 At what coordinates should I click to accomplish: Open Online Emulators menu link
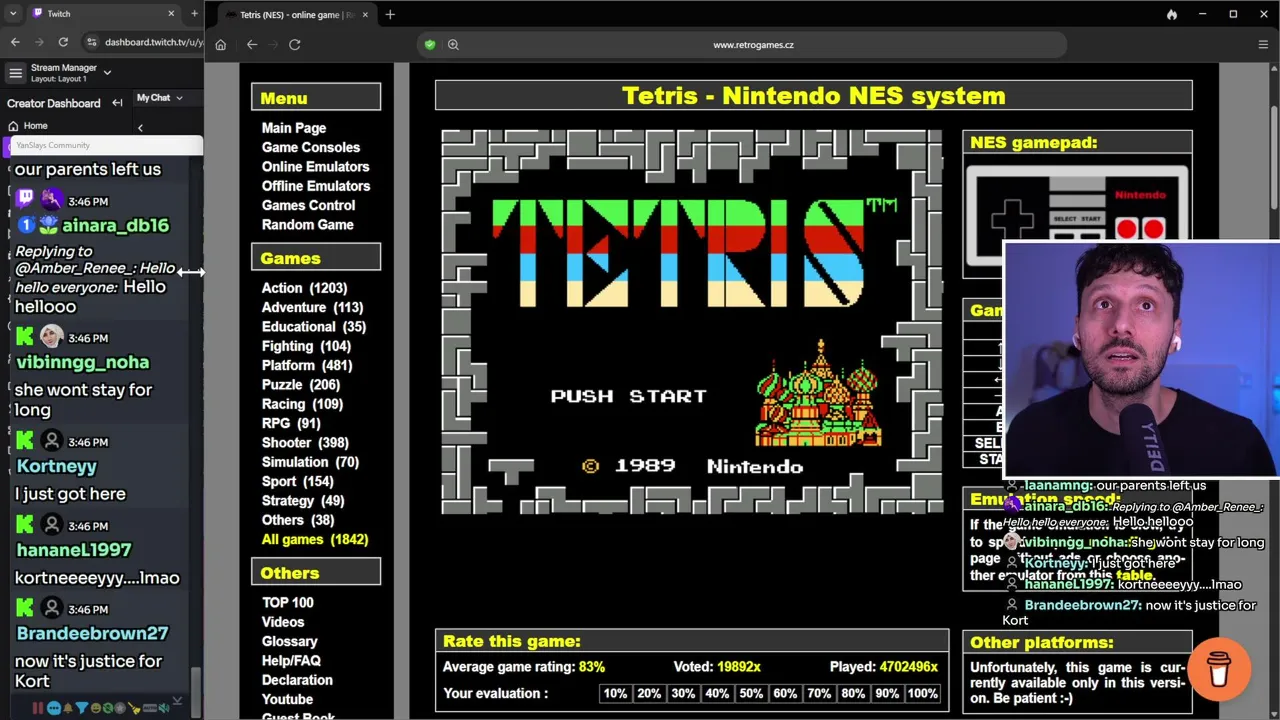[x=316, y=167]
